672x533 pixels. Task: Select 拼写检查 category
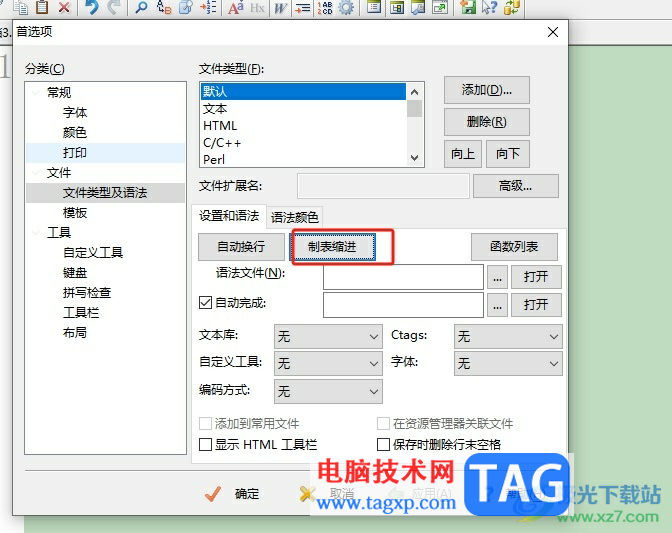87,293
